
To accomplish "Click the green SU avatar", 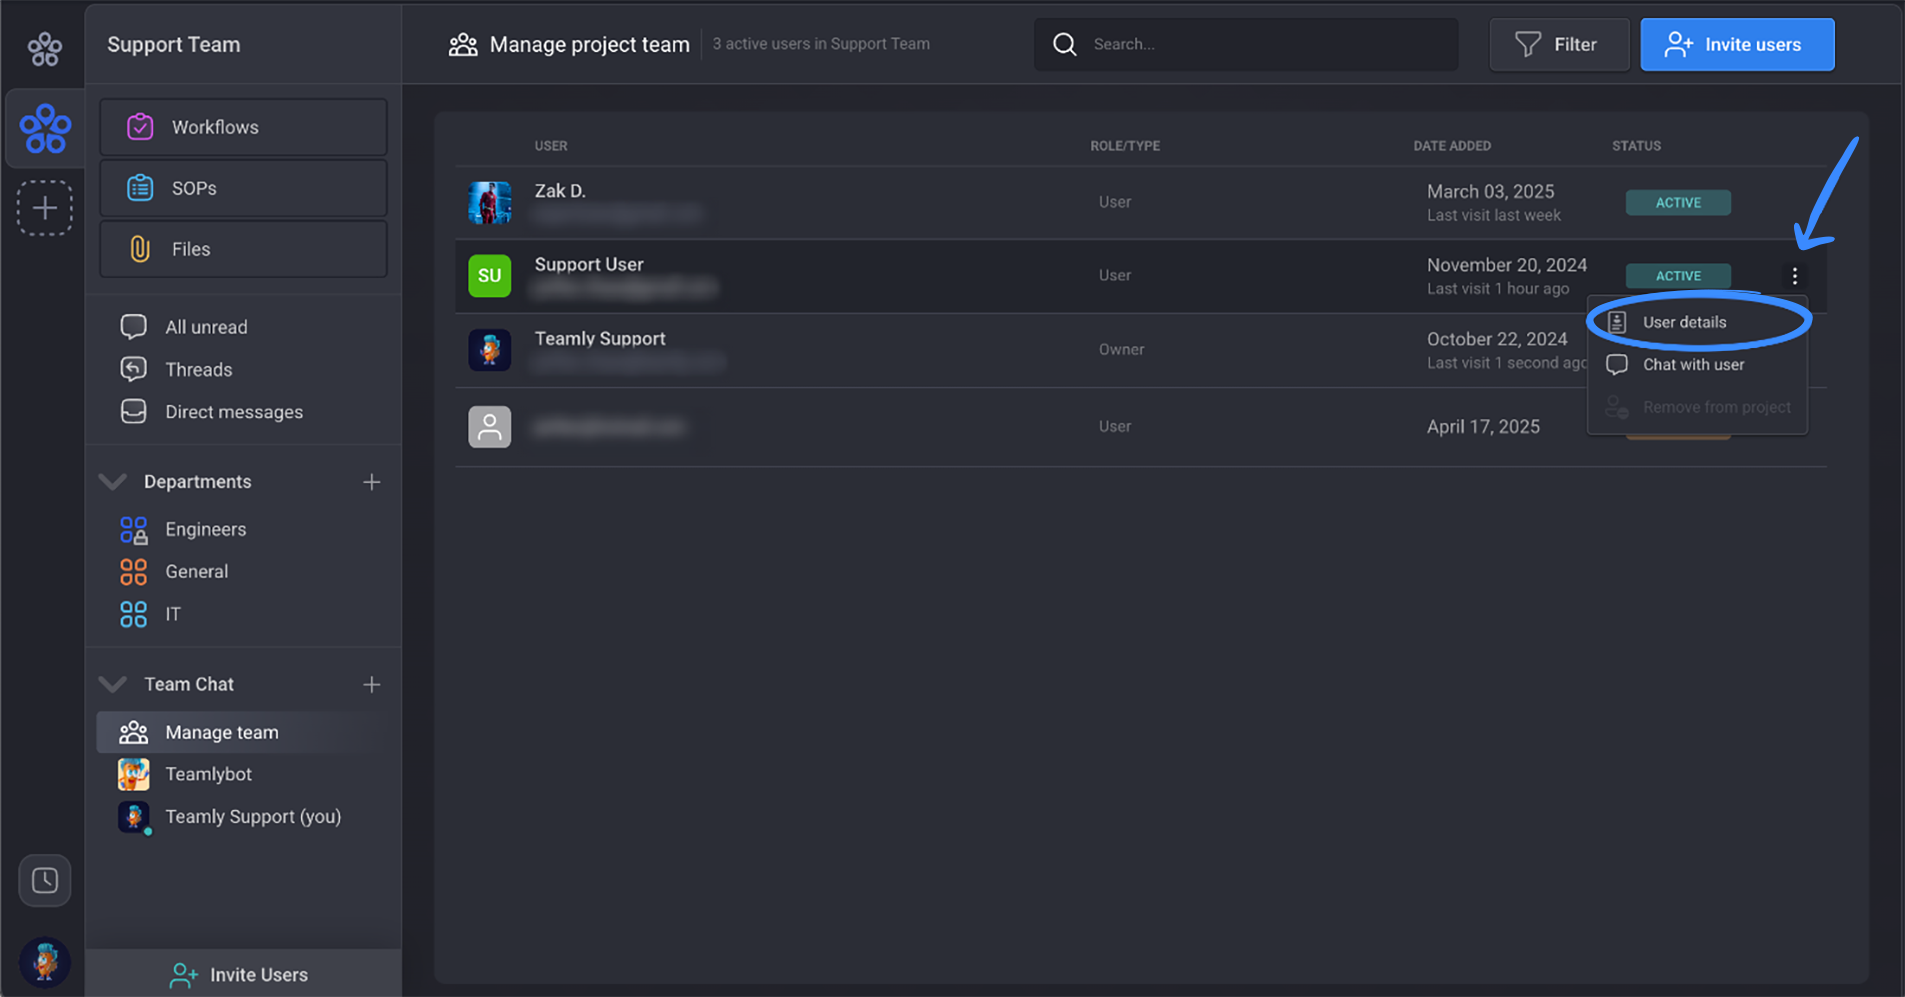I will click(x=490, y=276).
